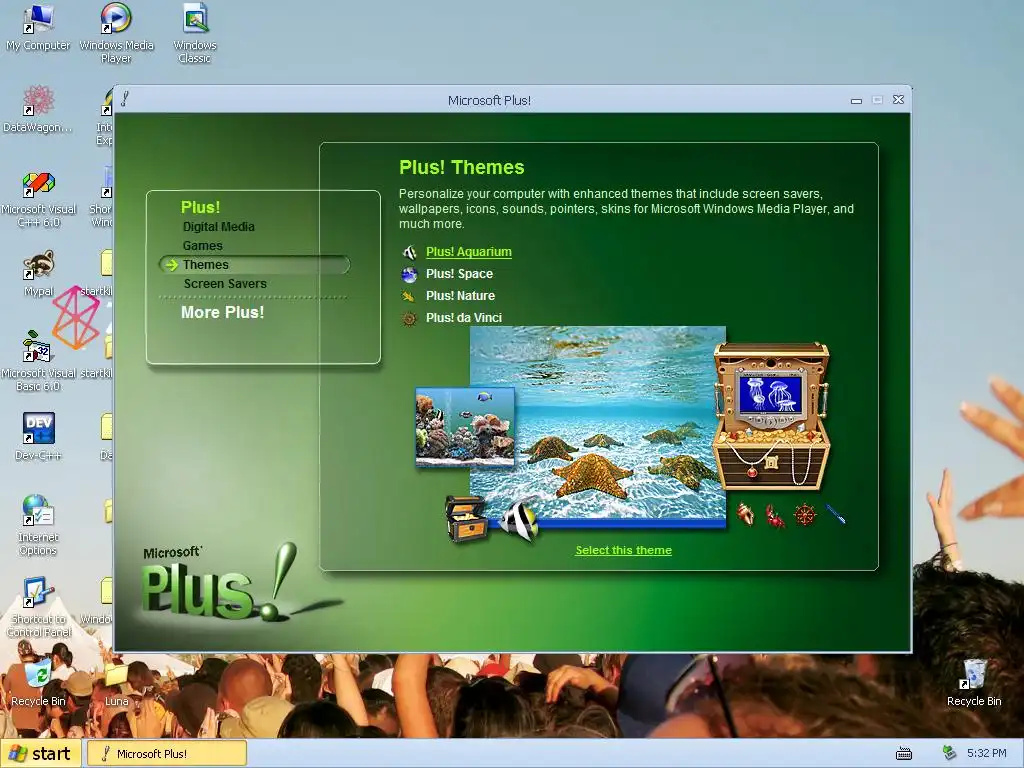The height and width of the screenshot is (768, 1024).
Task: Select Plus! Nature theme
Action: [x=460, y=296]
